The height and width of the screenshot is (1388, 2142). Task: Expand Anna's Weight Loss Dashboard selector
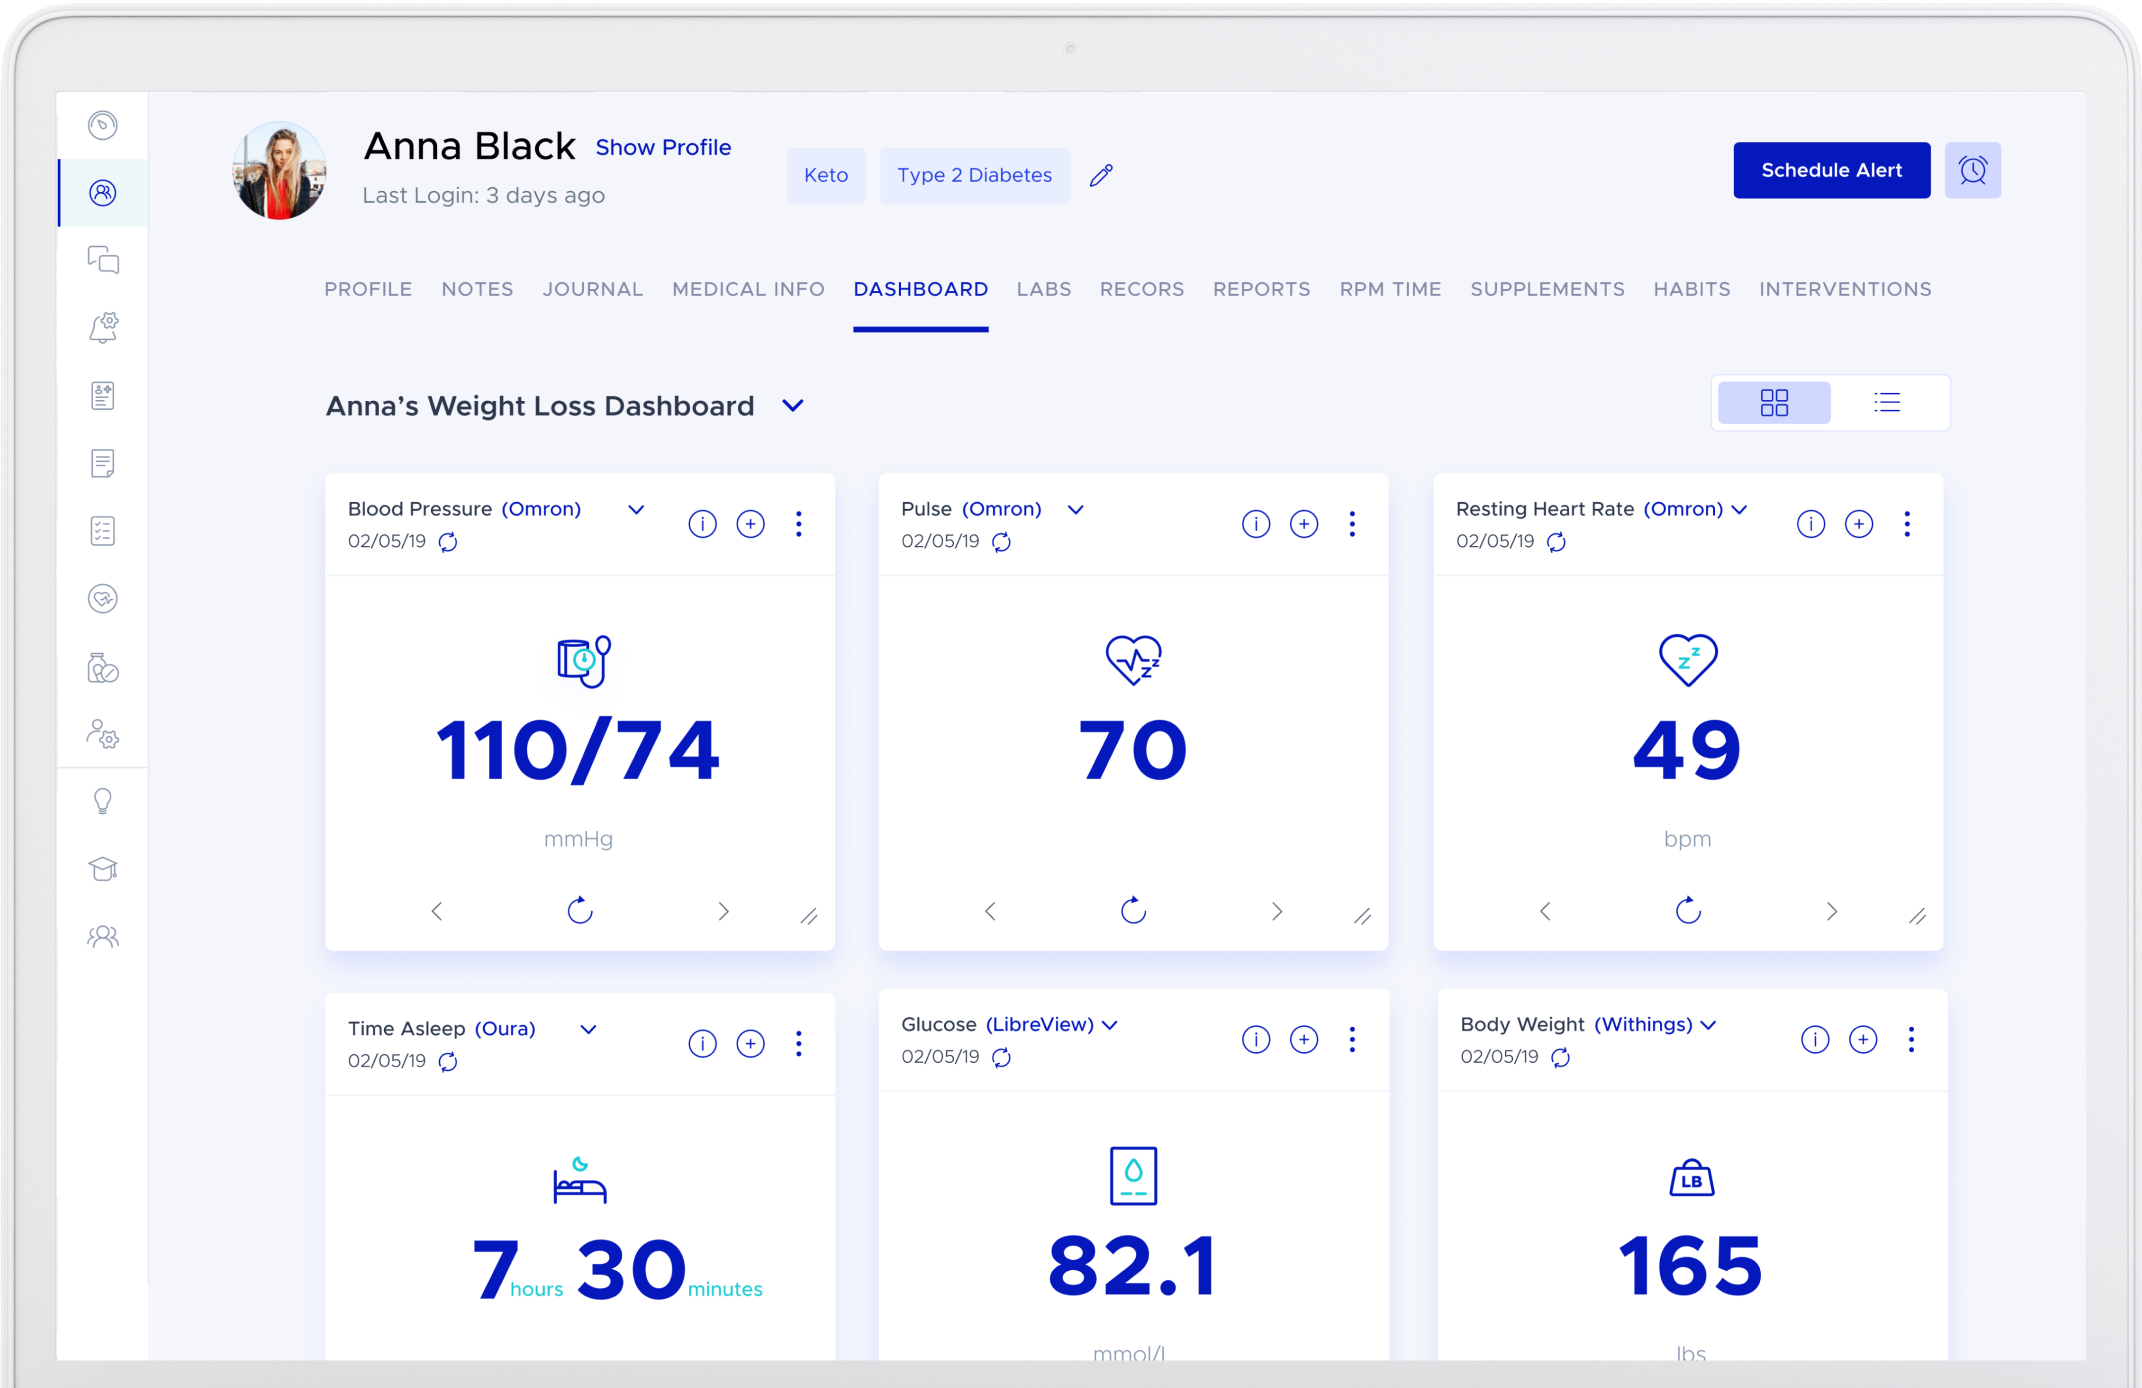793,406
